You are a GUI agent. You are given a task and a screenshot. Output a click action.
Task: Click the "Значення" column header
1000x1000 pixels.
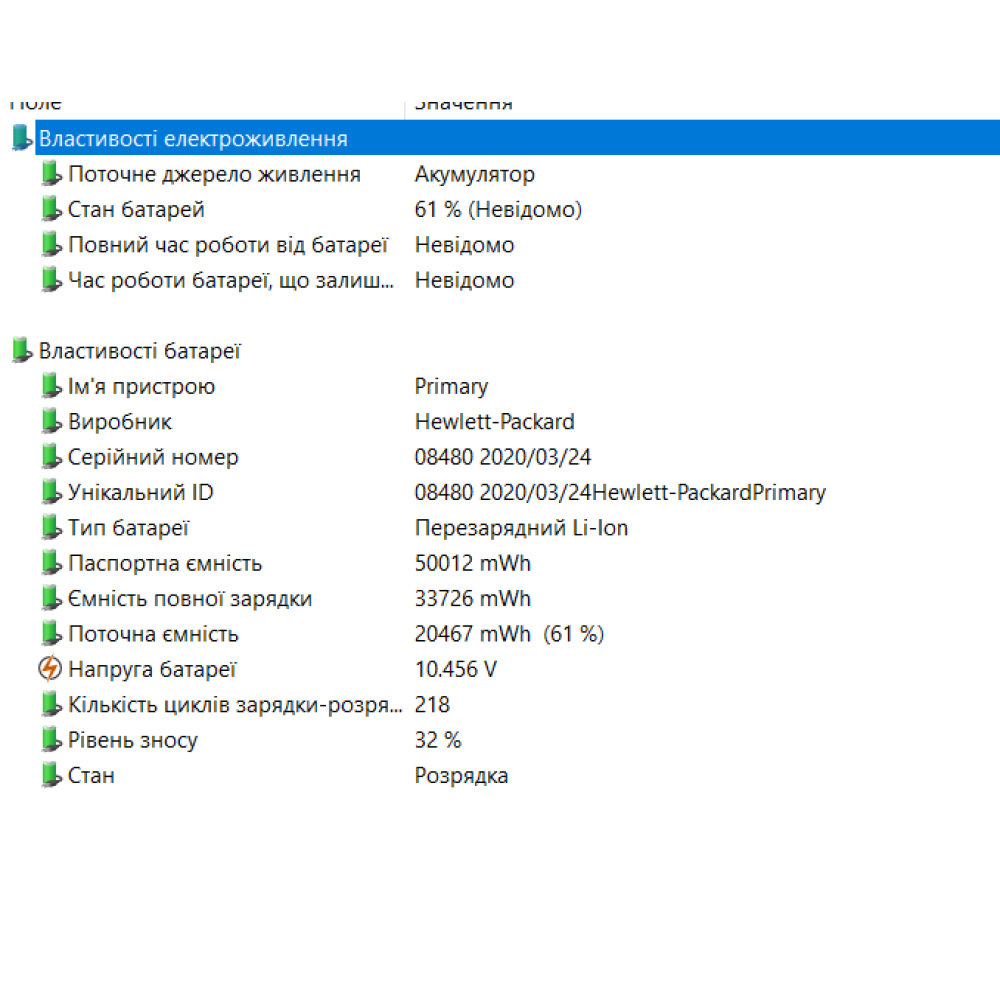[463, 104]
